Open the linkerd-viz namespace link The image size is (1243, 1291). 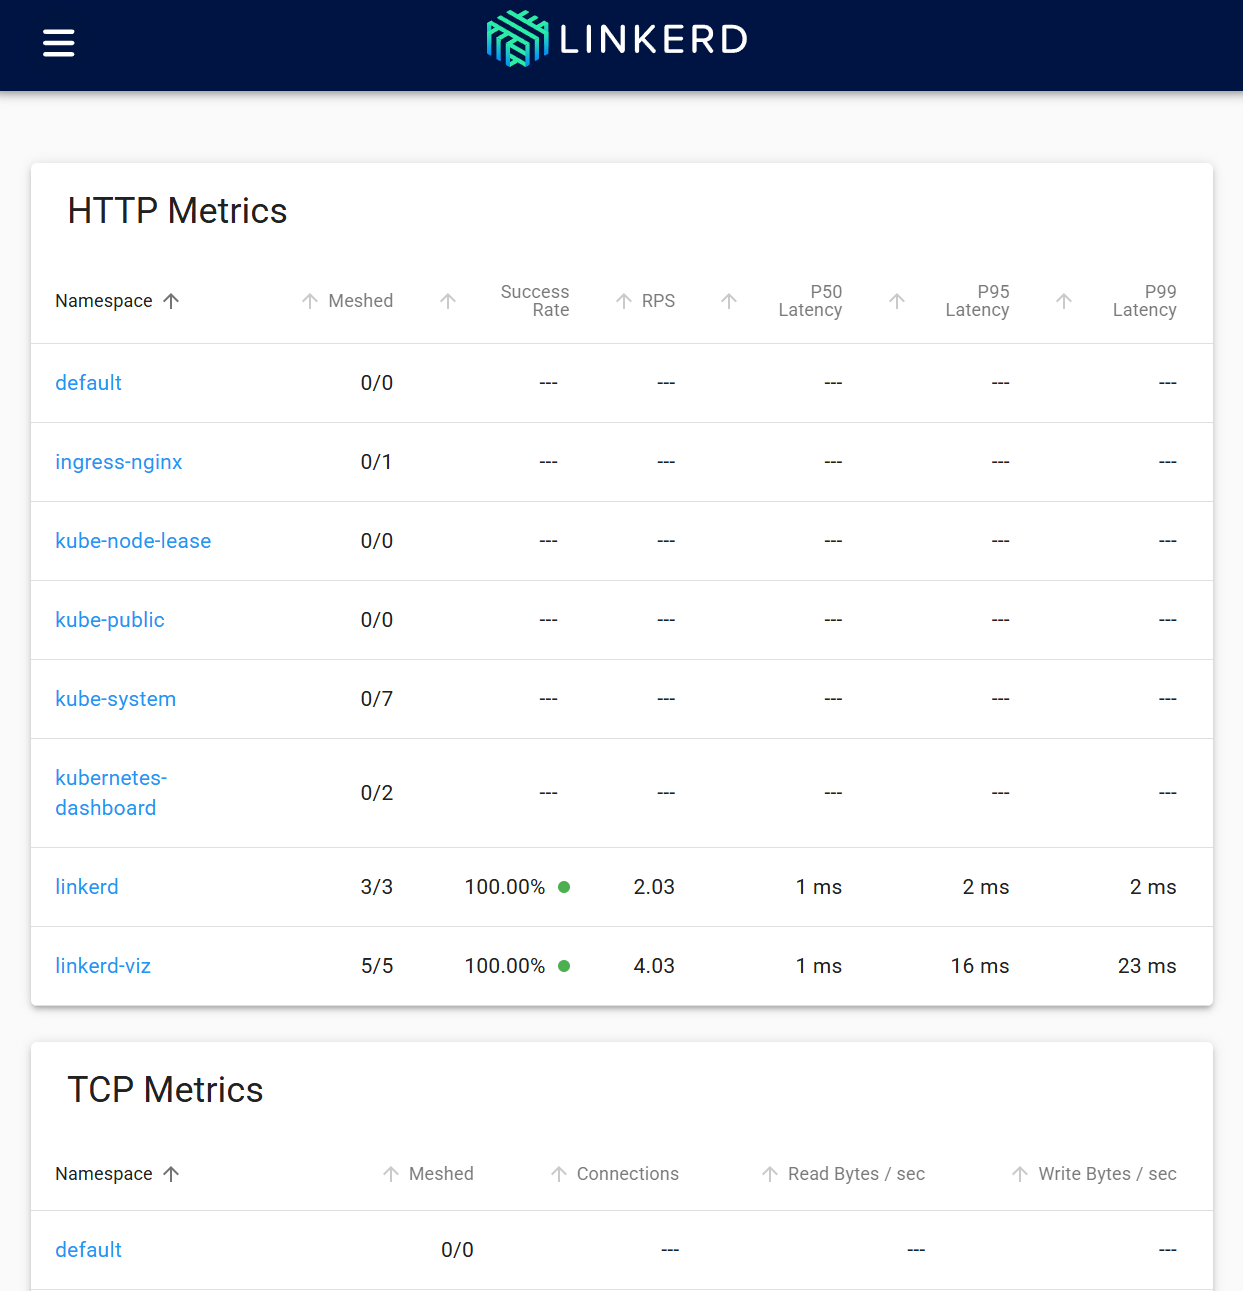(103, 966)
